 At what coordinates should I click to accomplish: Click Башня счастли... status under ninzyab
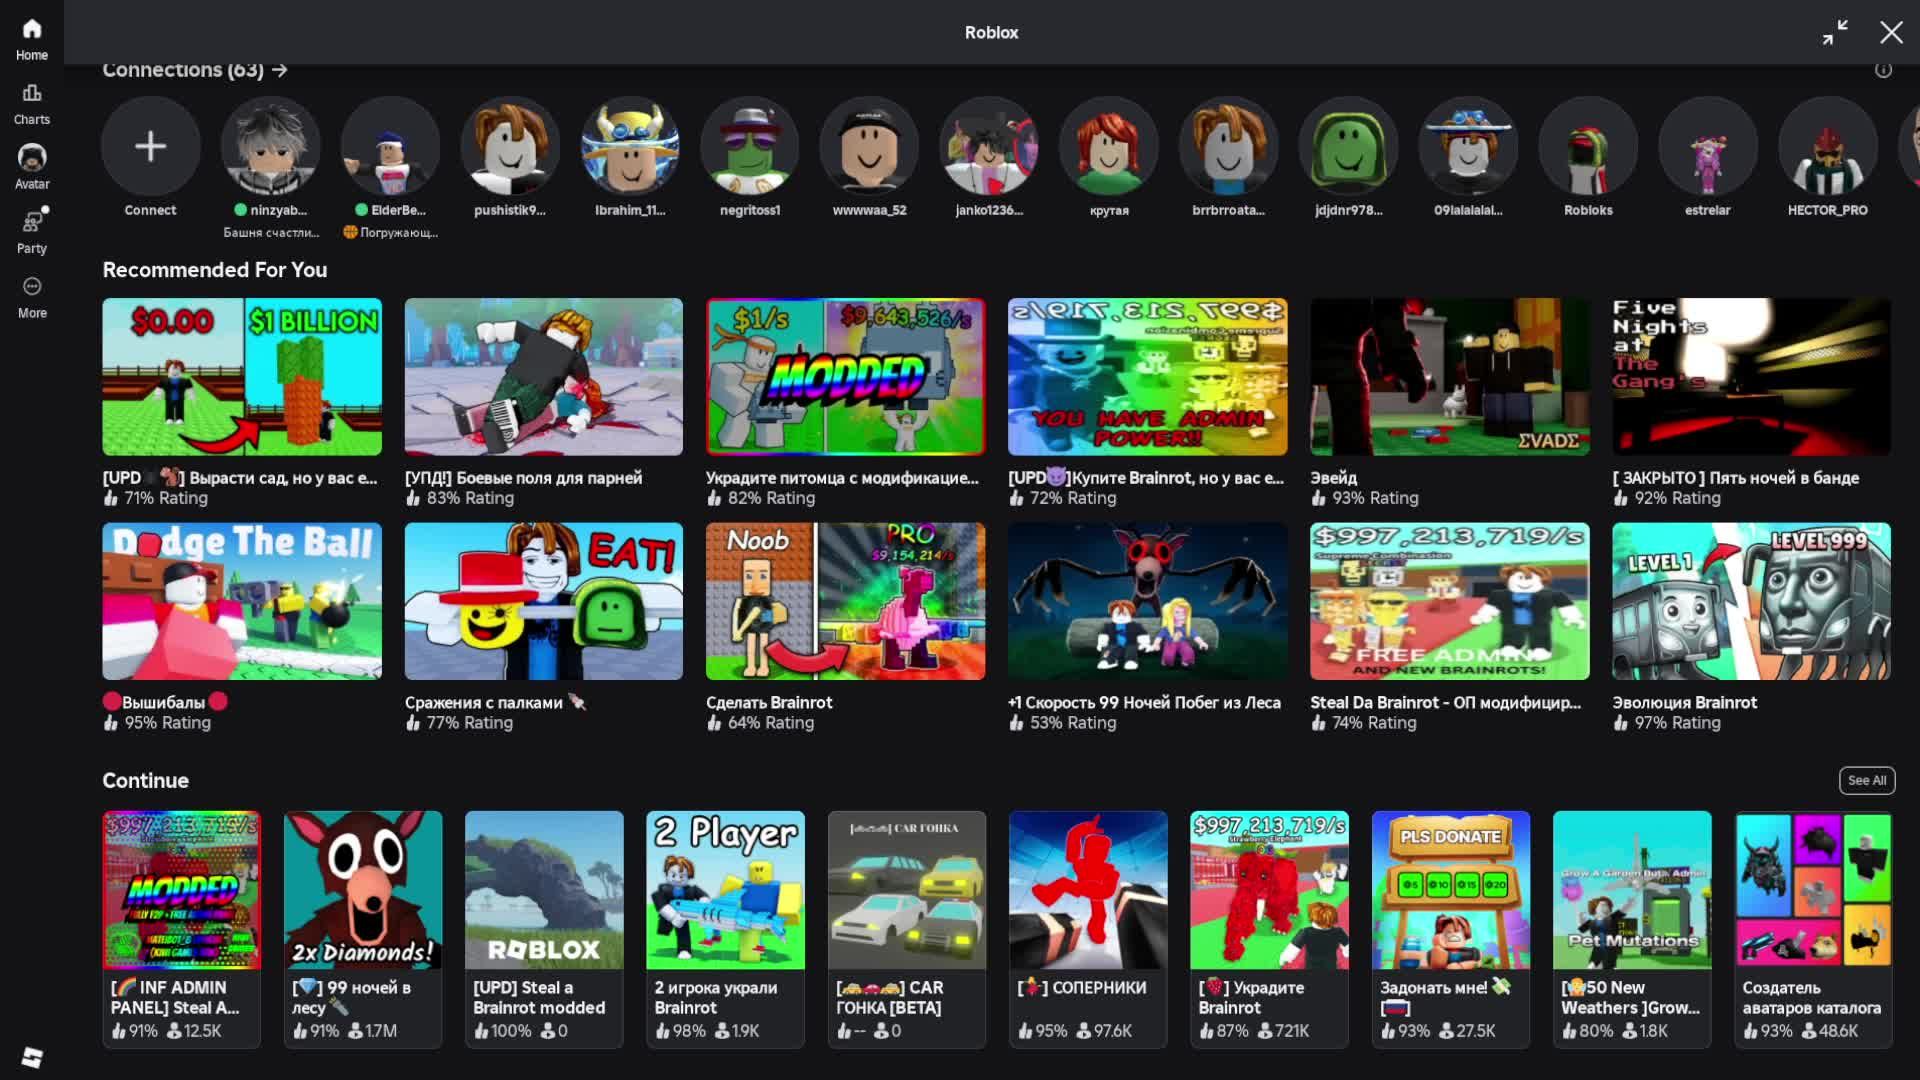pos(271,233)
